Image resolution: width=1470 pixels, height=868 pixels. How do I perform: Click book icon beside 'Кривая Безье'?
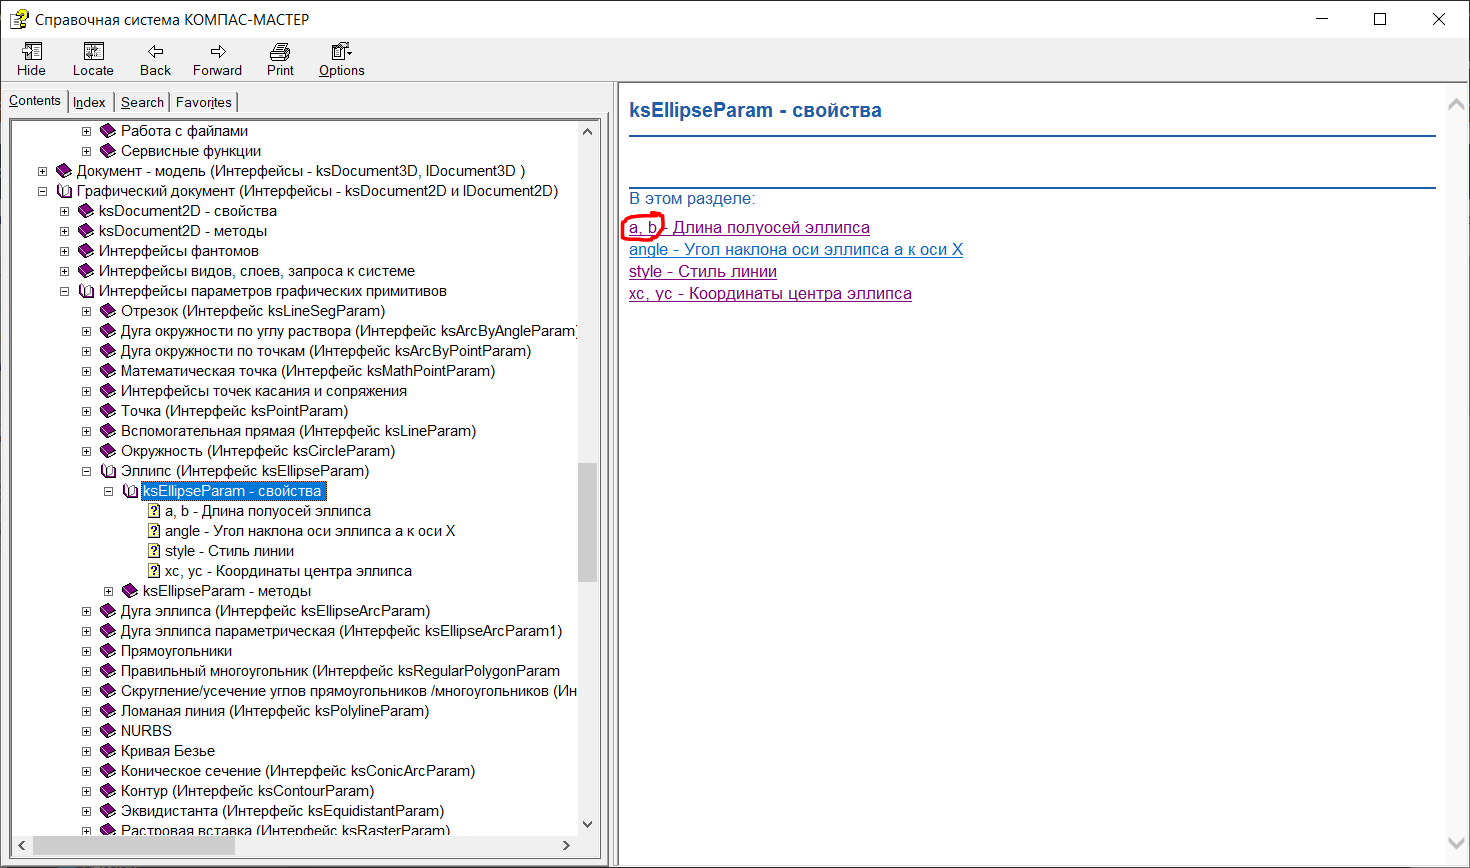pos(108,751)
